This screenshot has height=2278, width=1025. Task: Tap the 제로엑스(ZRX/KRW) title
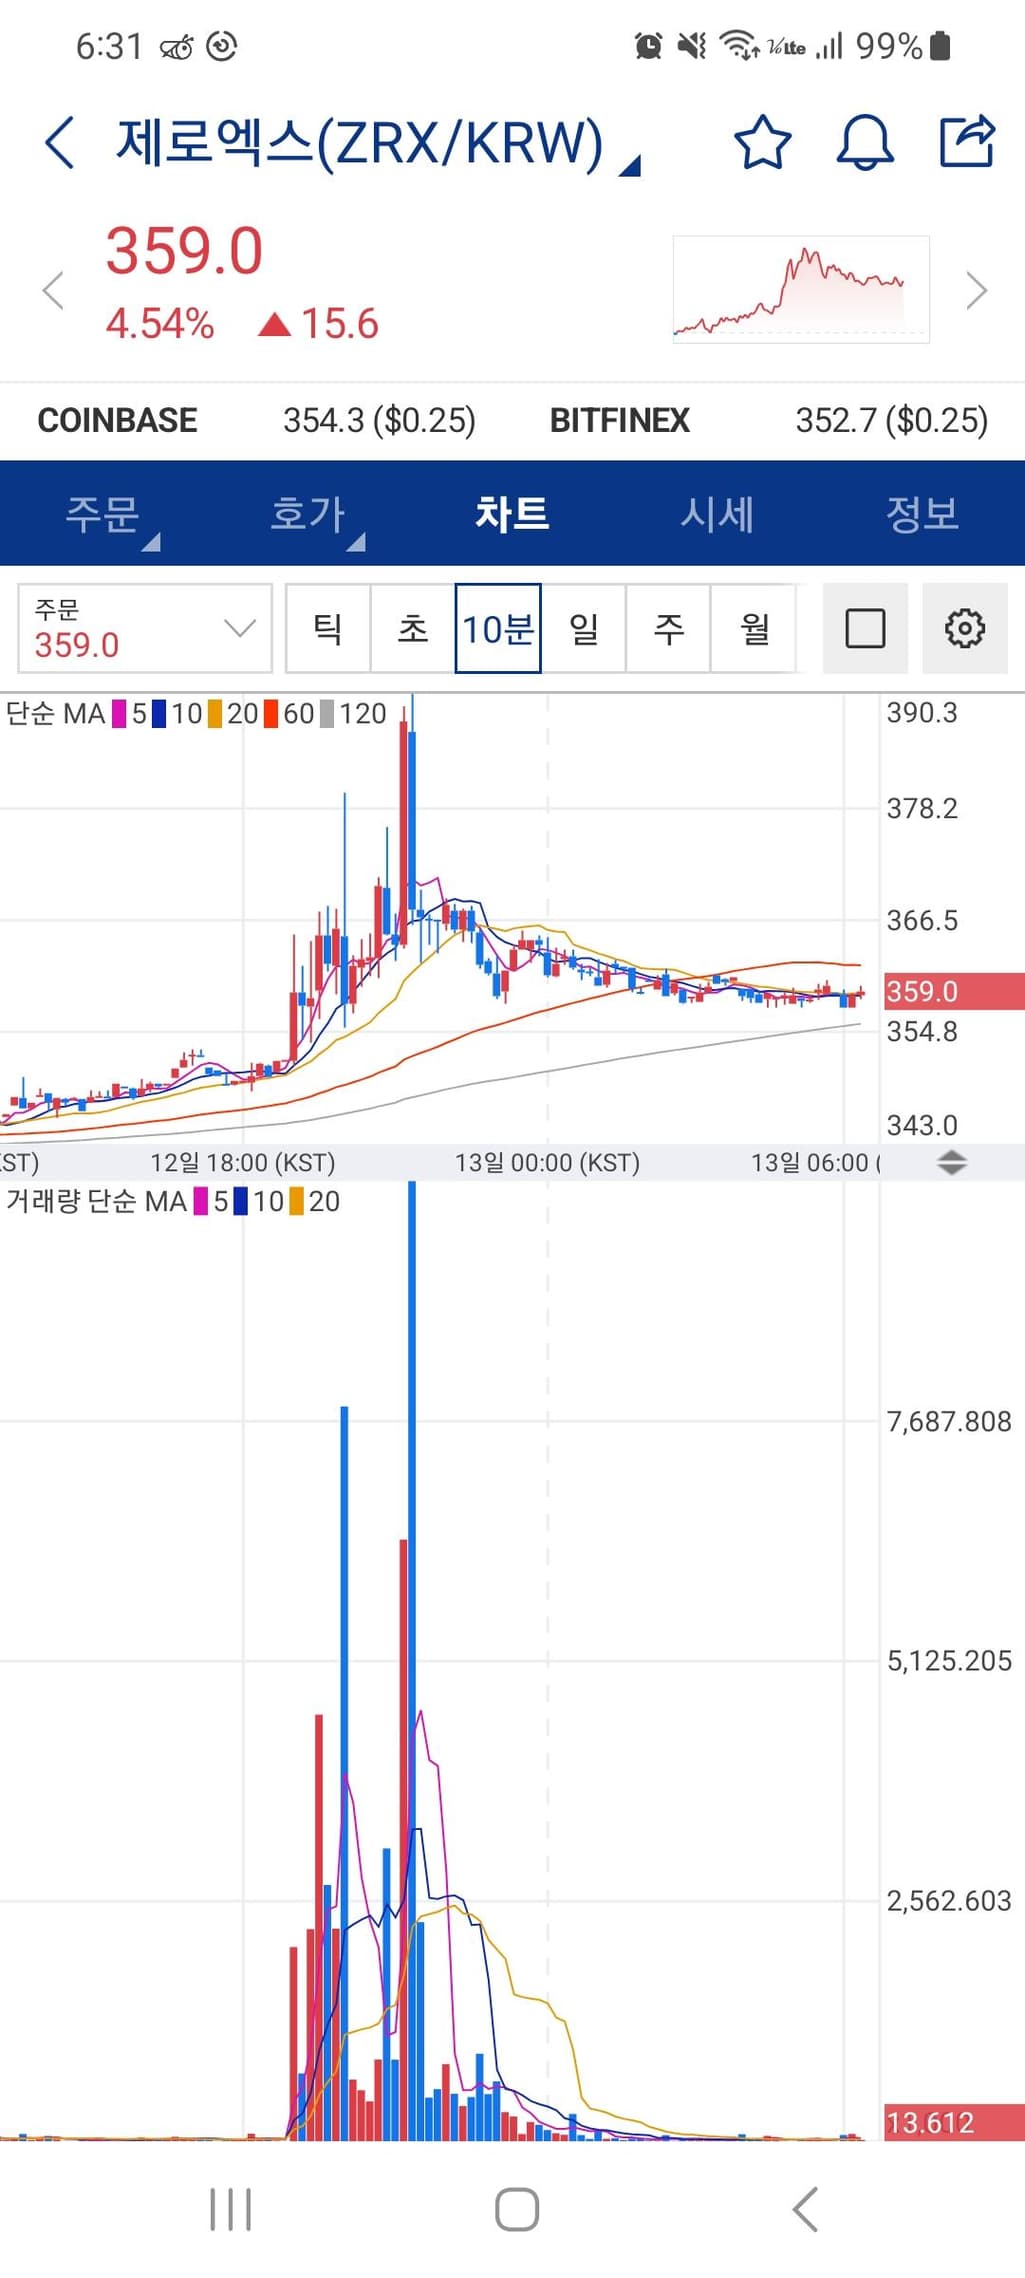tap(360, 142)
